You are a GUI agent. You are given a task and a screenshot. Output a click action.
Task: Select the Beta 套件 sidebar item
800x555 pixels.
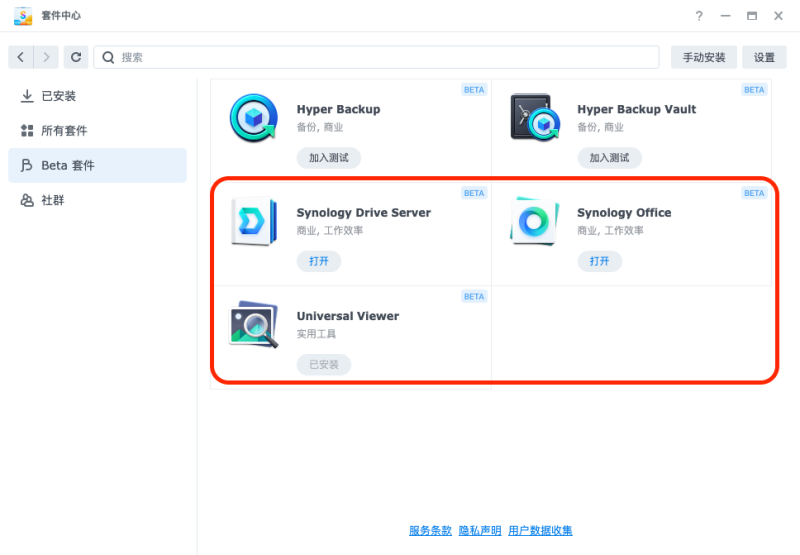click(x=97, y=165)
